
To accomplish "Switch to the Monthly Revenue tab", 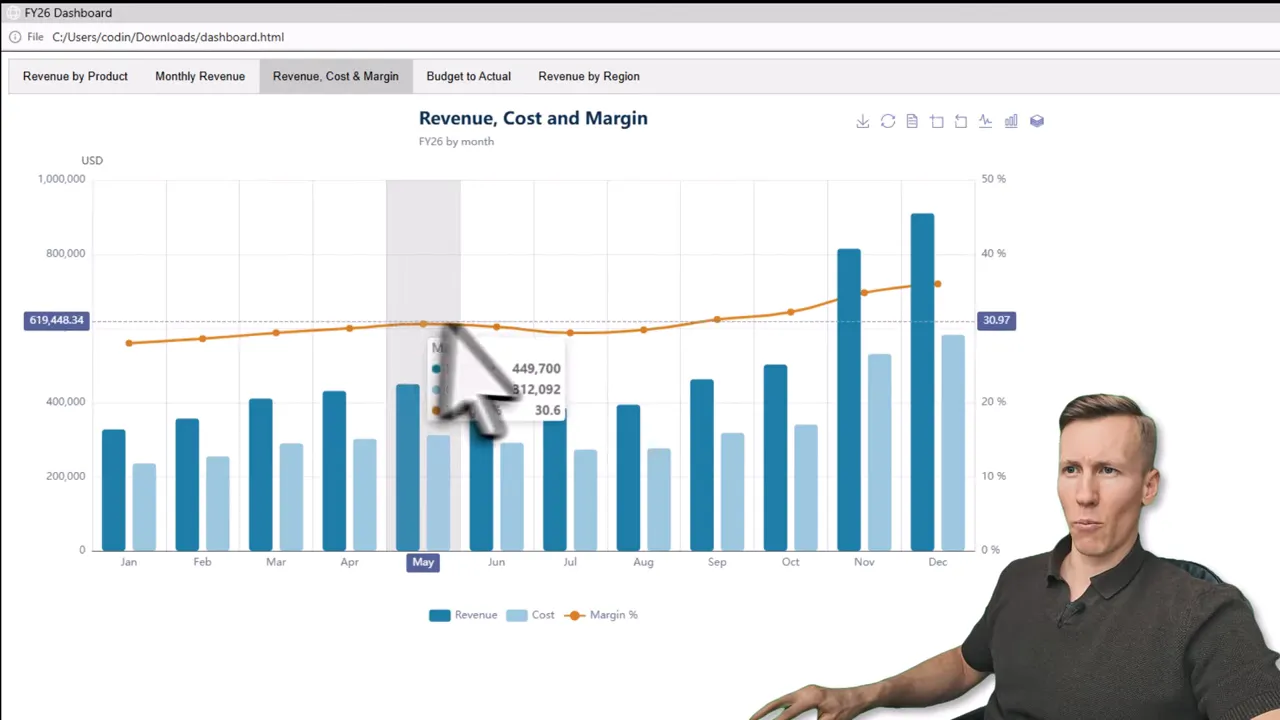I will (x=200, y=76).
